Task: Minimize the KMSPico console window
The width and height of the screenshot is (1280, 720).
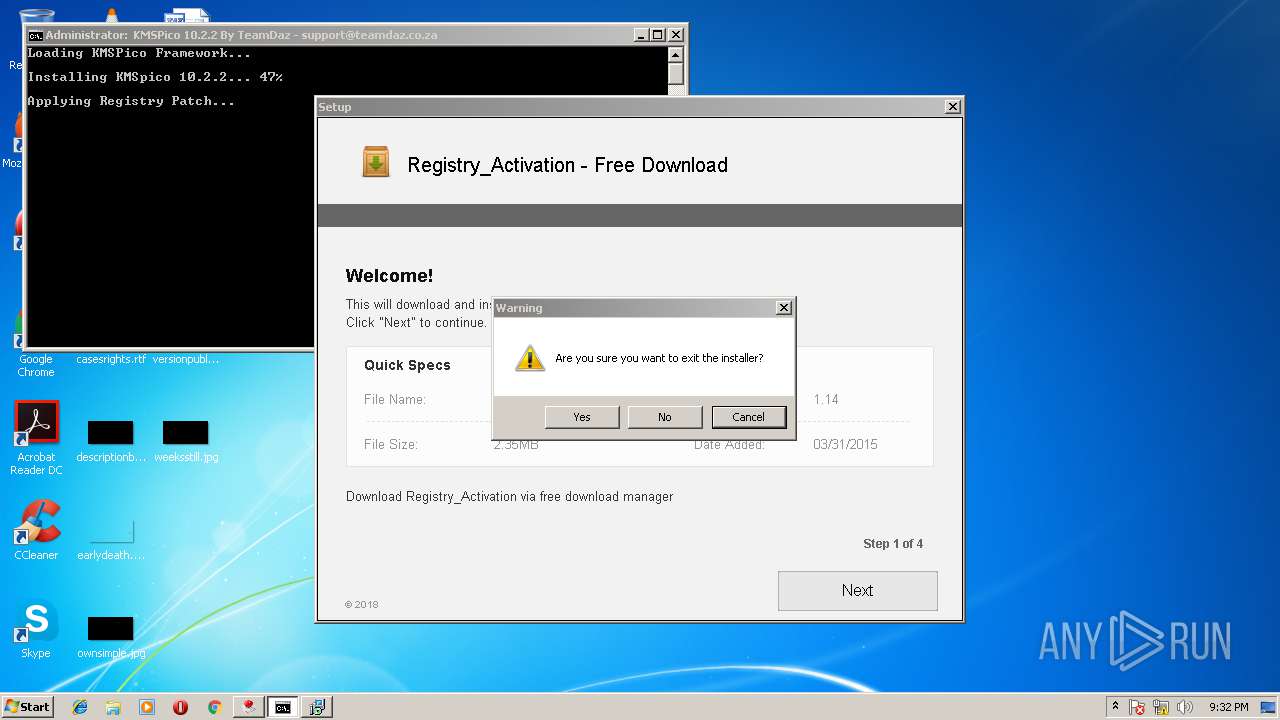Action: (x=641, y=35)
